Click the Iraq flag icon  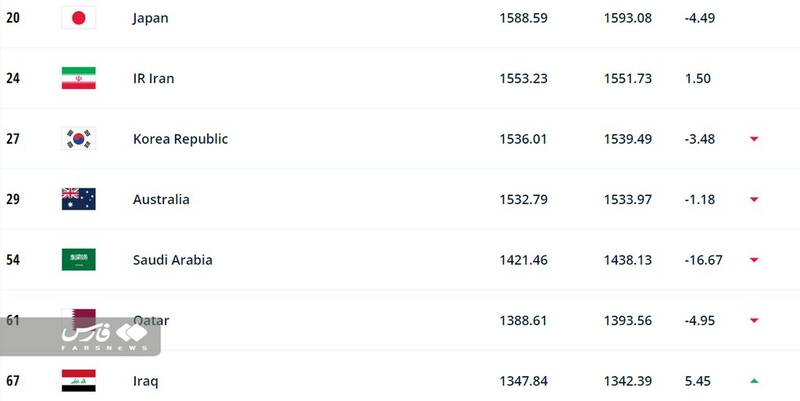click(x=78, y=380)
